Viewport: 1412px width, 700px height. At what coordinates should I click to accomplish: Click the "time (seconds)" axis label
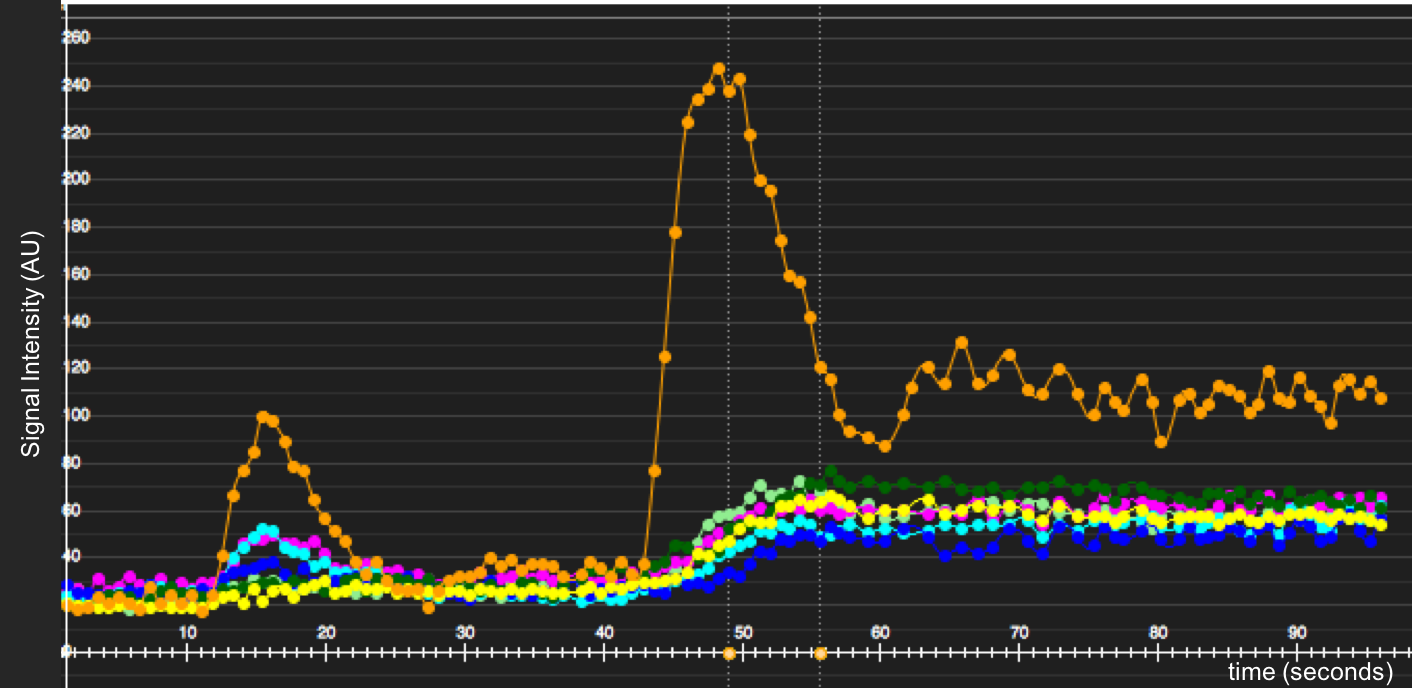1310,672
